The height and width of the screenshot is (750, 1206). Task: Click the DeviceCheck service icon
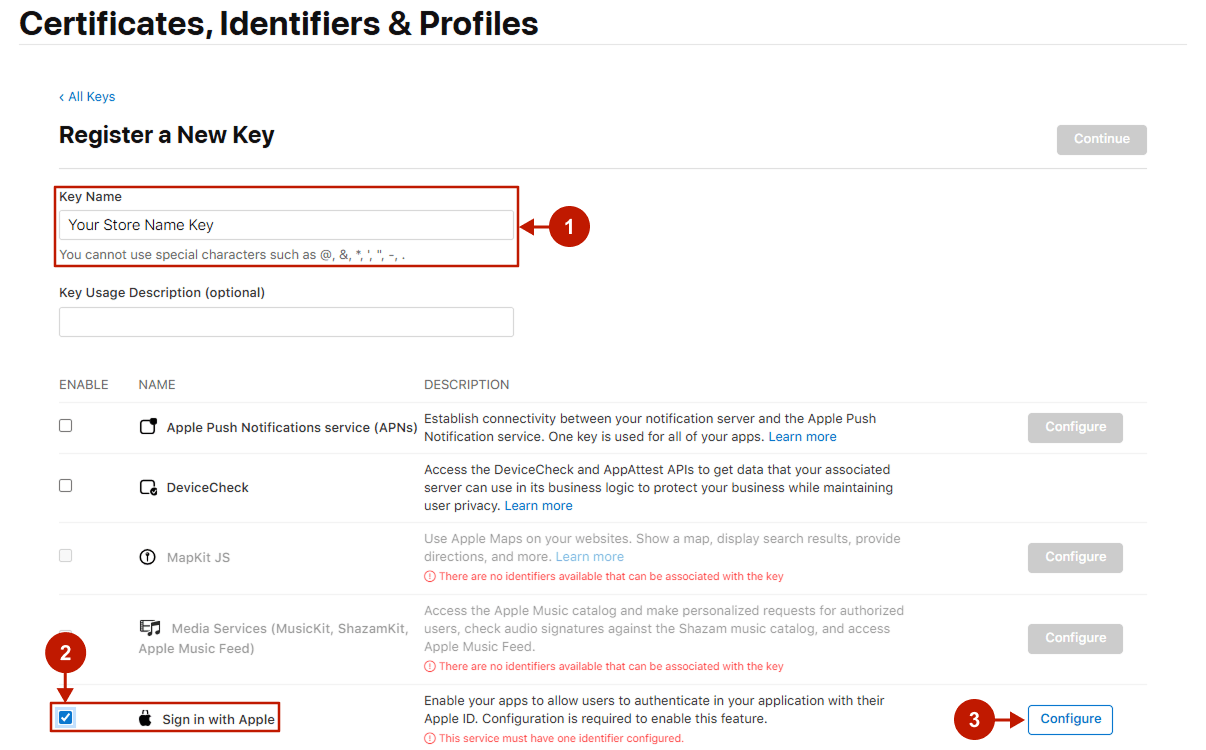click(148, 488)
